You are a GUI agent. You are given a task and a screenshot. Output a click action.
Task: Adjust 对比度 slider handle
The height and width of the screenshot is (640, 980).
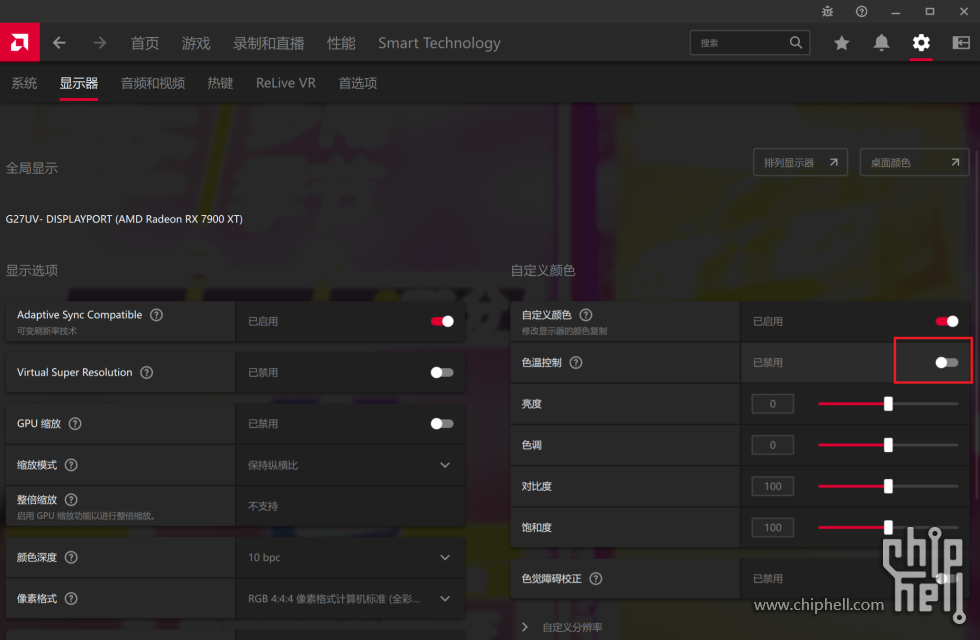pyautogui.click(x=888, y=486)
